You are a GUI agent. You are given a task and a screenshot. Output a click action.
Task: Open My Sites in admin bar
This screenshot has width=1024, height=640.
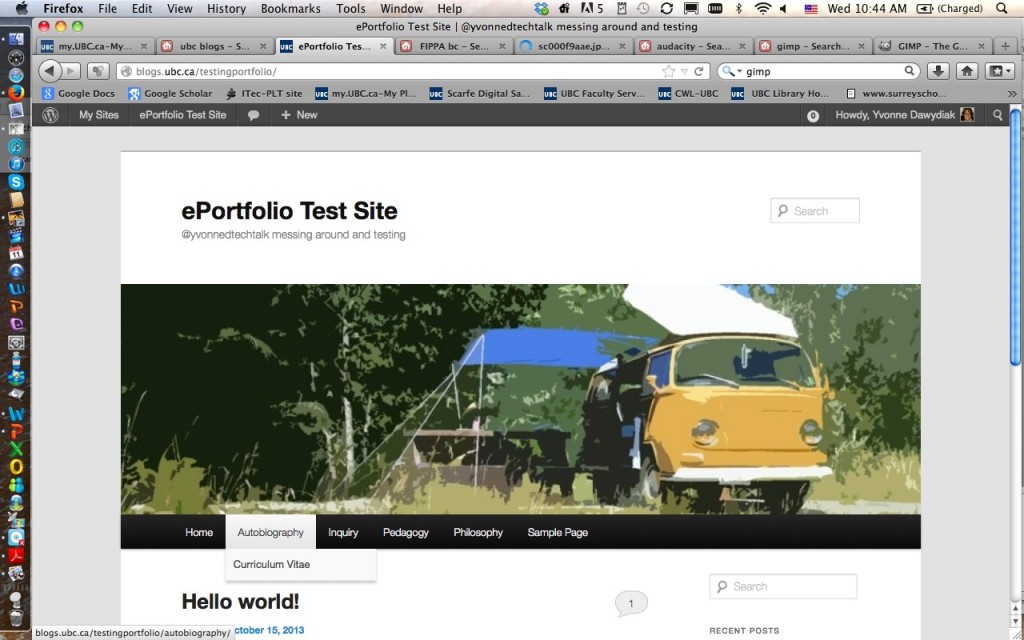pyautogui.click(x=99, y=115)
